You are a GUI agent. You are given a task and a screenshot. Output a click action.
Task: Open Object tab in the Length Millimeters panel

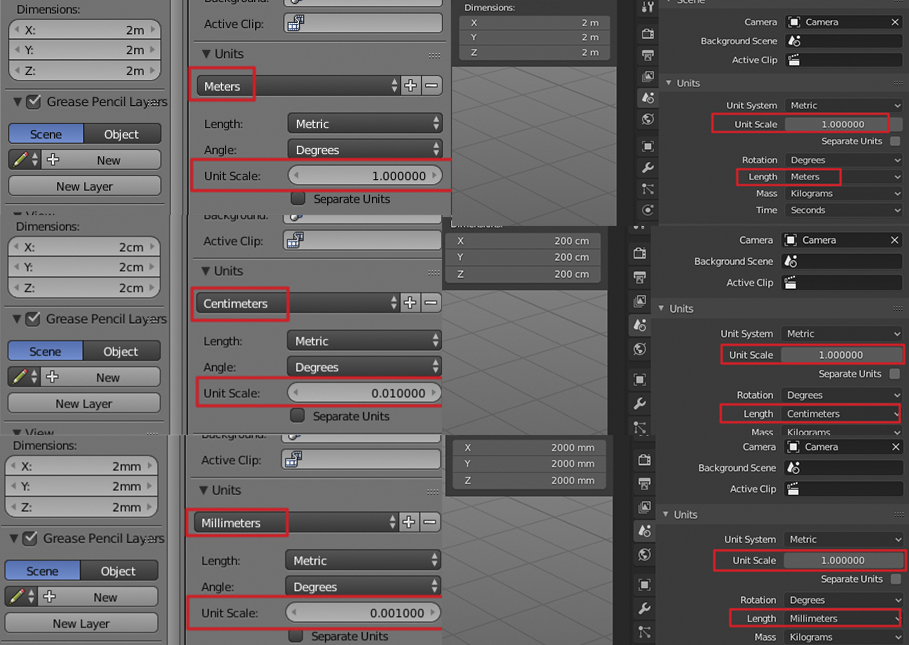tap(644, 584)
